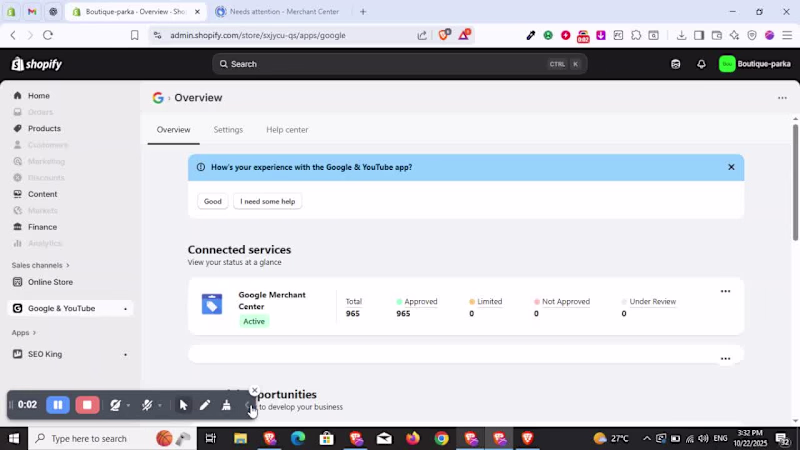Open Firefox from the taskbar
The height and width of the screenshot is (450, 800).
tap(413, 438)
